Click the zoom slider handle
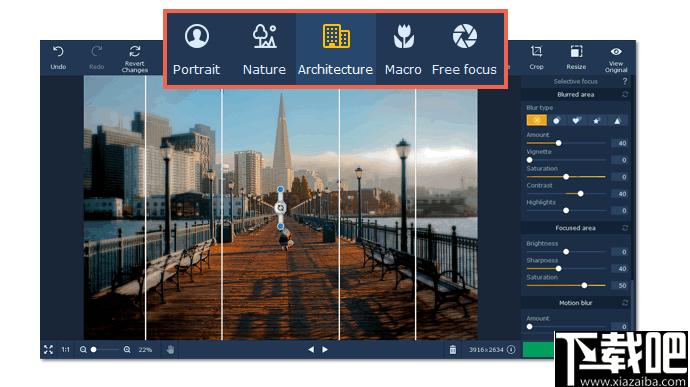Screen dimensions: 690x387 93,350
